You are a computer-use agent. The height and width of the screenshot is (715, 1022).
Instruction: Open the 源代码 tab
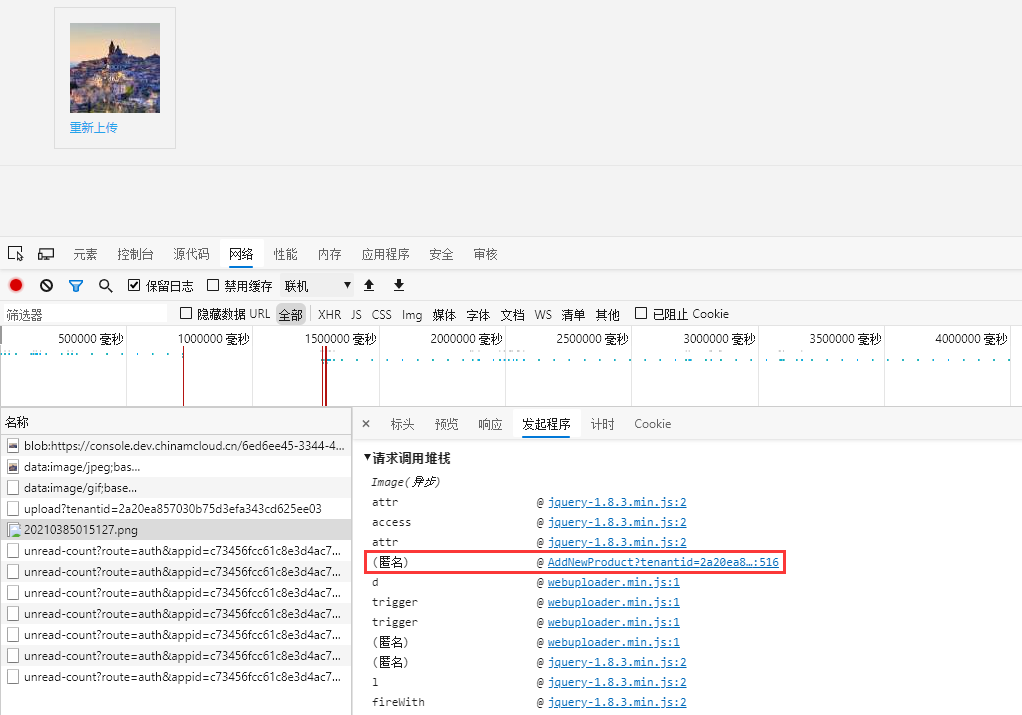[x=192, y=254]
